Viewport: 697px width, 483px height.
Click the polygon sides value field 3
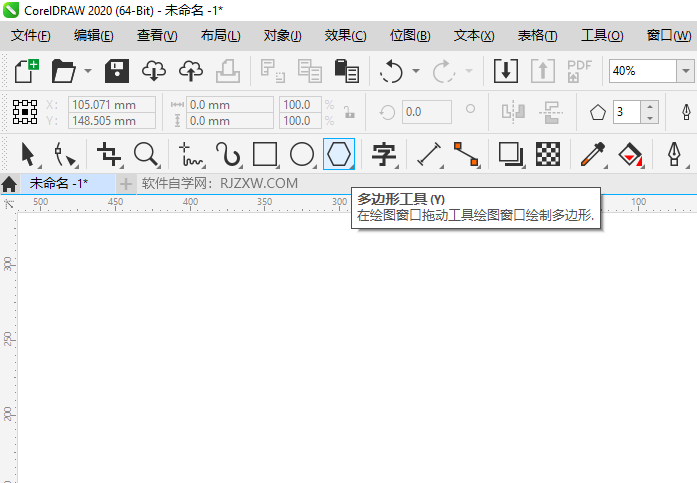click(x=627, y=112)
